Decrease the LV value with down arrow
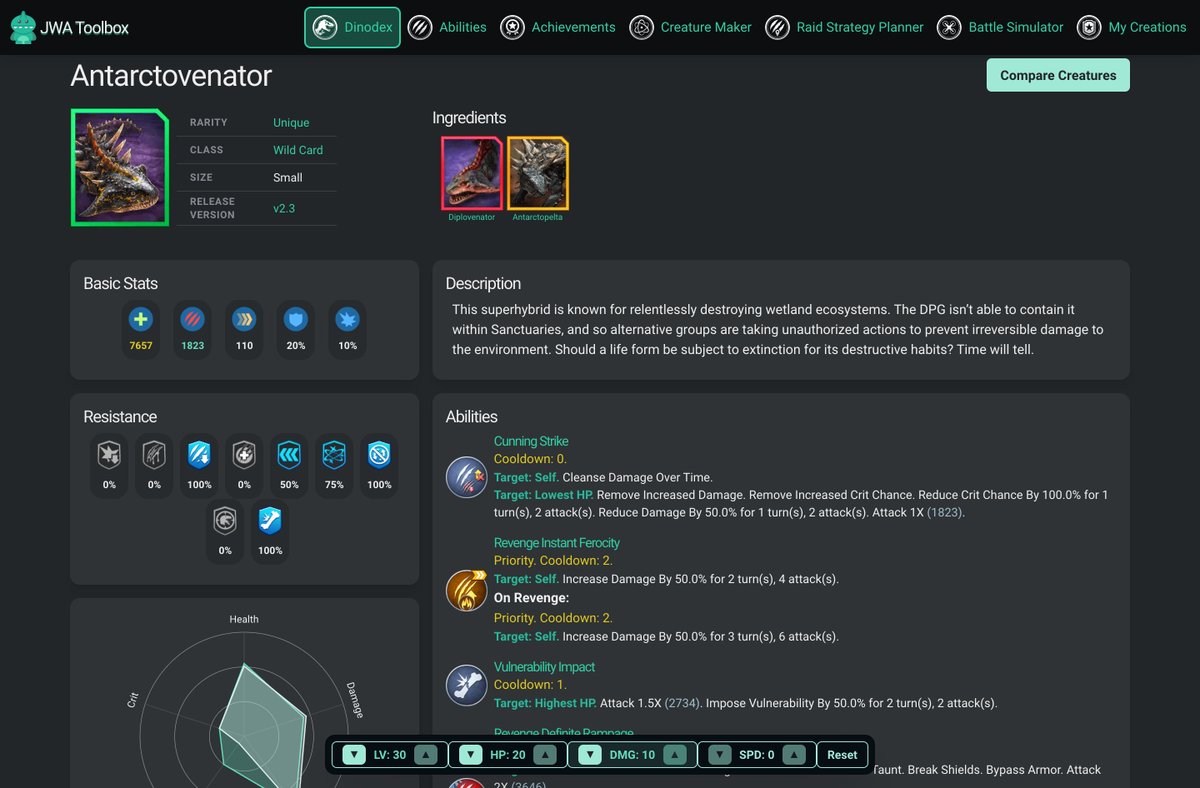Screen dimensions: 1200x788 [354, 755]
